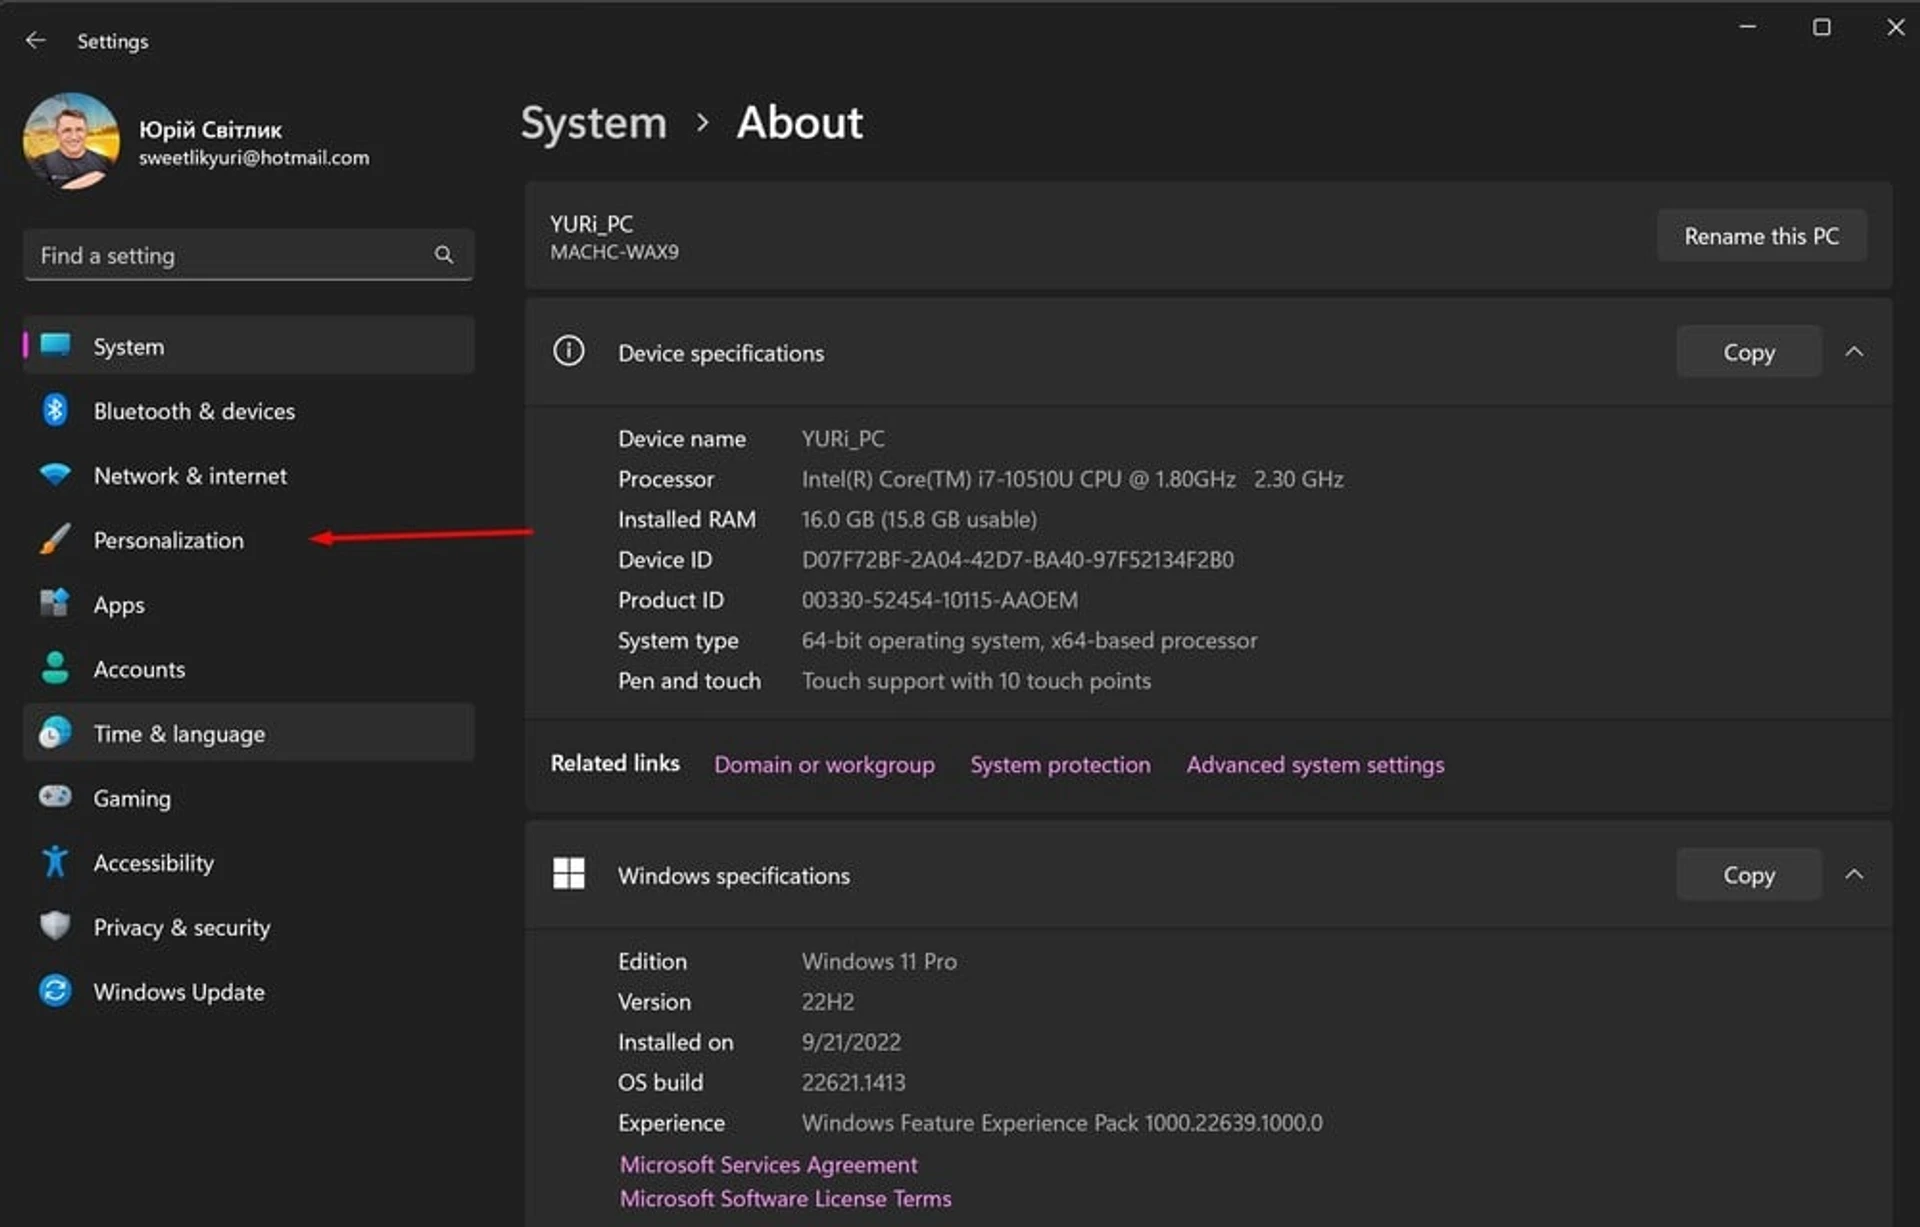Click the System type value 64-bit
Image resolution: width=1920 pixels, height=1227 pixels.
coord(1029,641)
